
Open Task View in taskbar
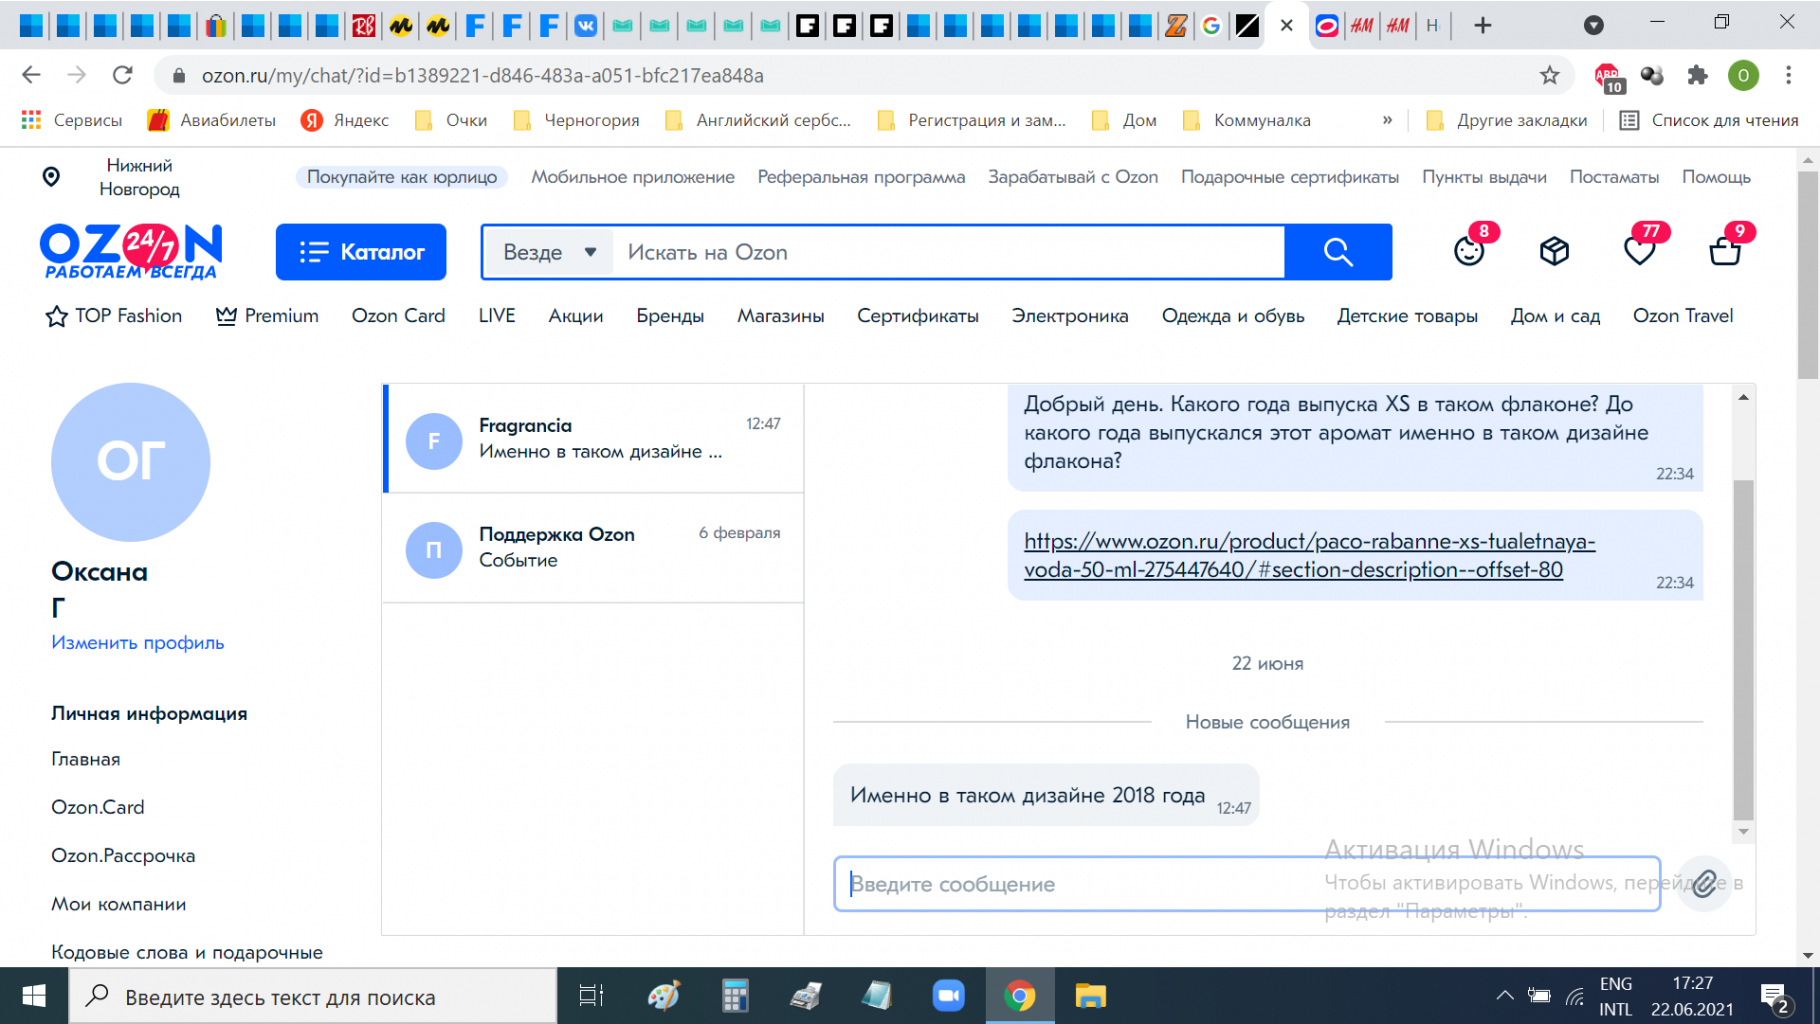591,996
